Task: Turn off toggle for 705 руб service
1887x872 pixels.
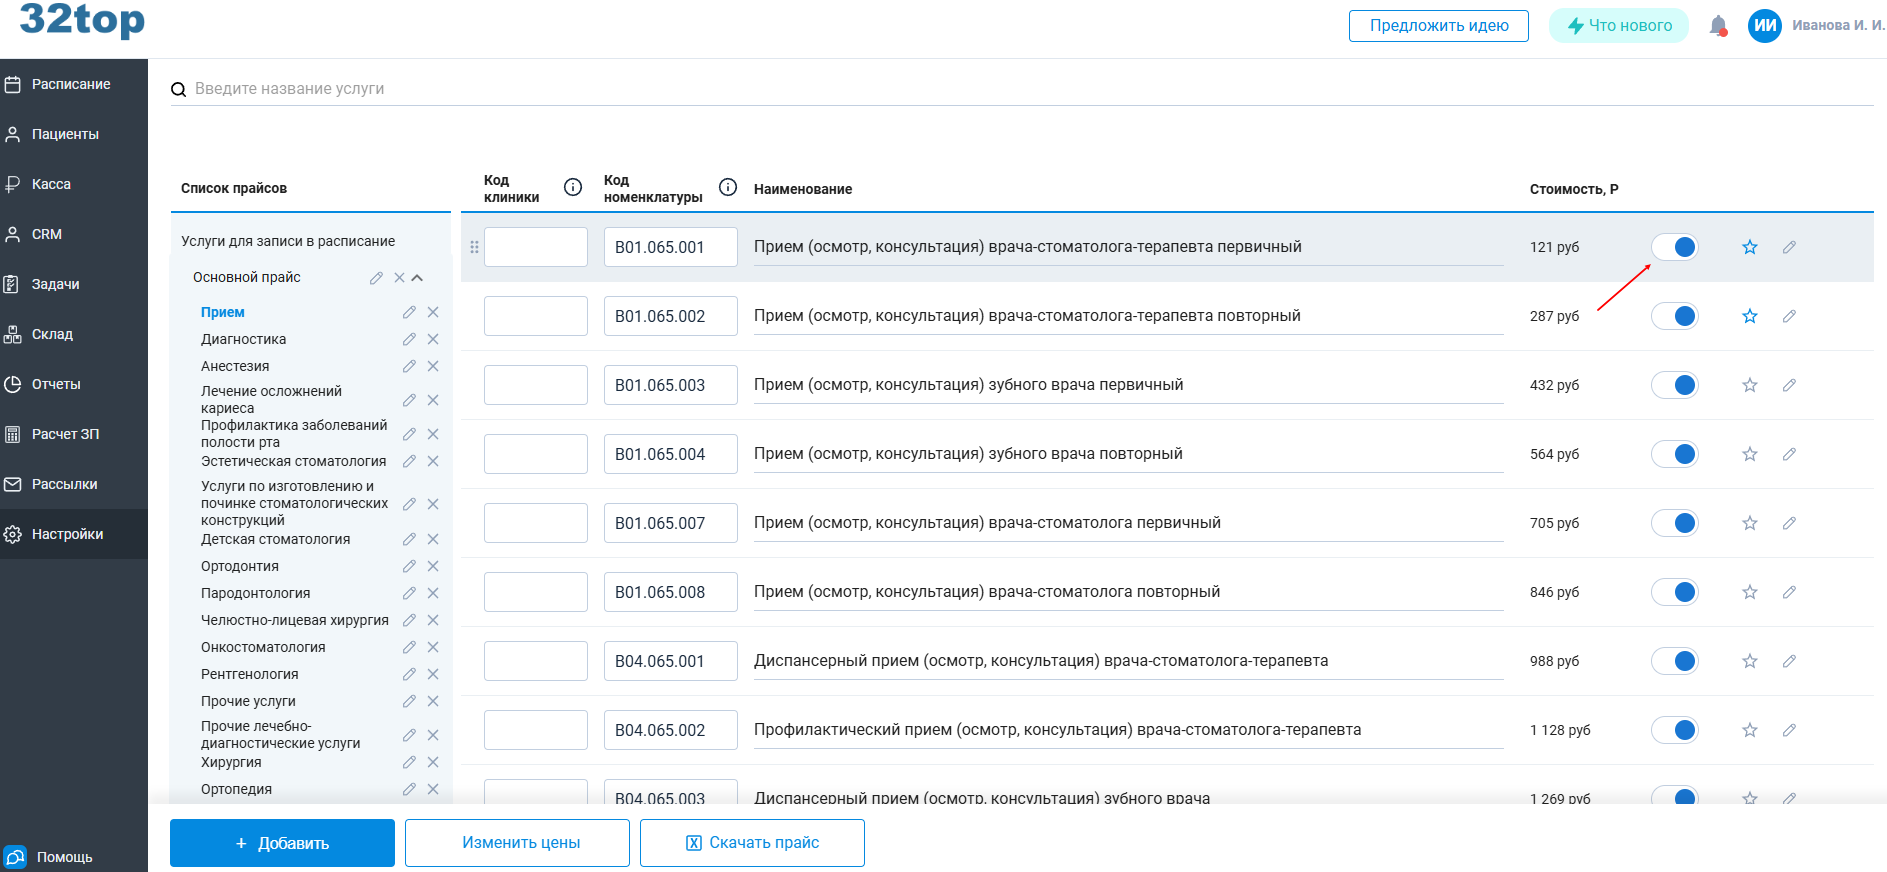Action: (1675, 523)
